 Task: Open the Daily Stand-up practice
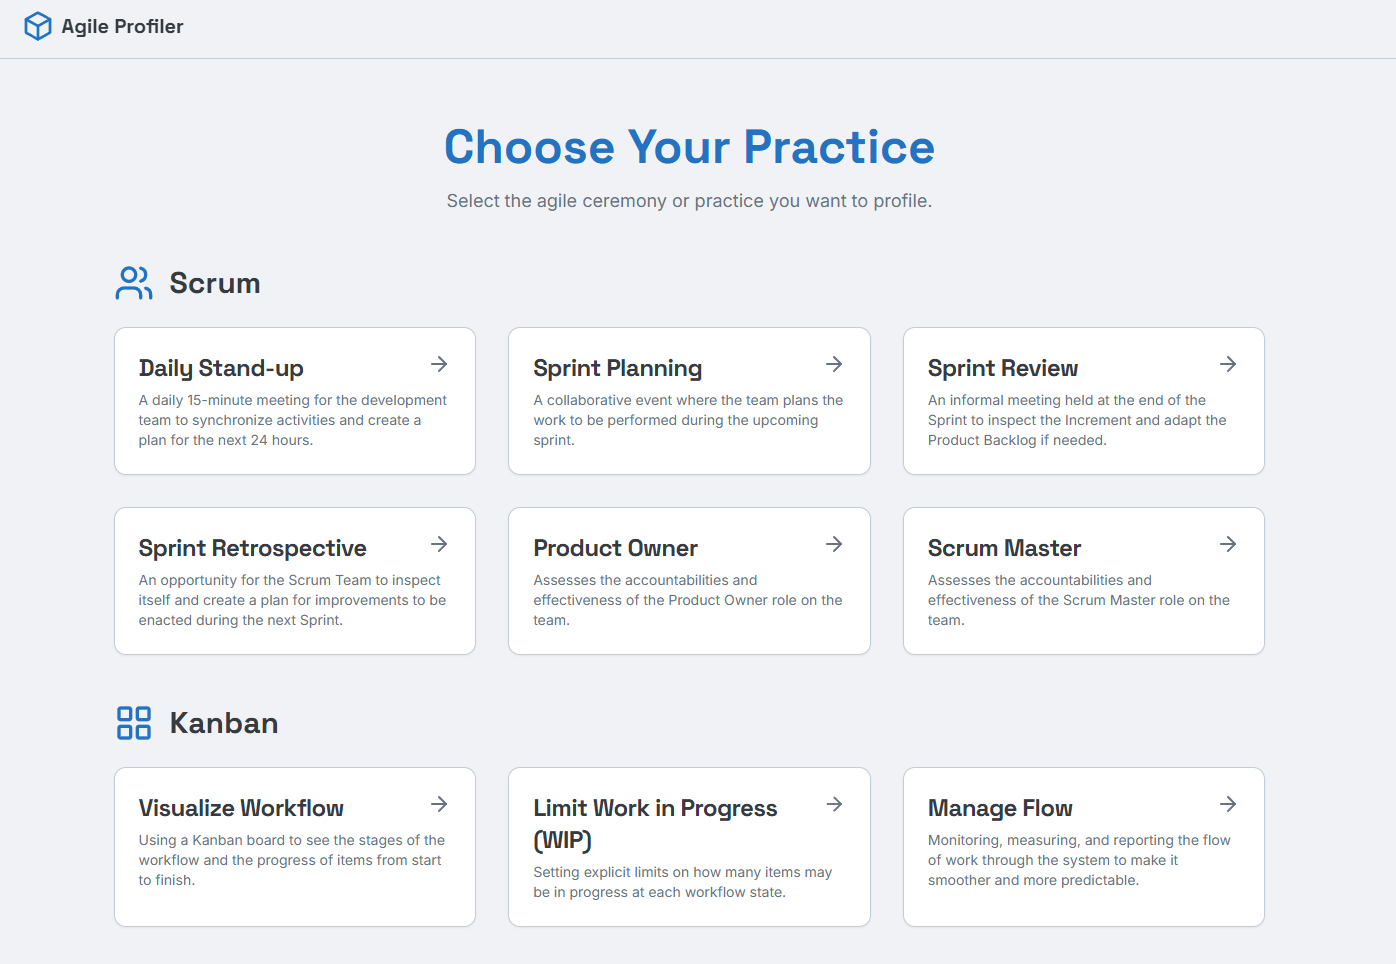294,401
